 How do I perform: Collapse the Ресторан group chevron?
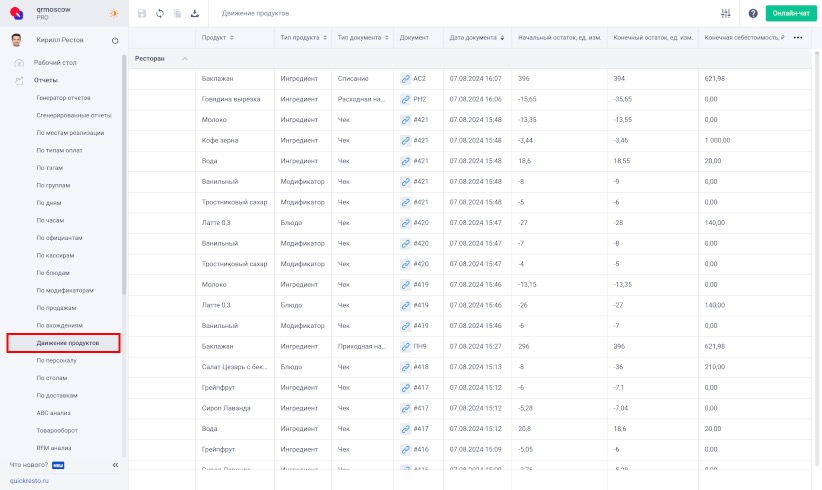(185, 59)
